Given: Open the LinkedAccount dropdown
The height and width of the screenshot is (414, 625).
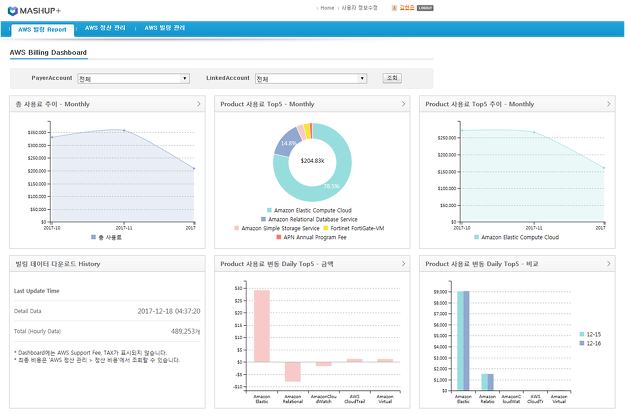Looking at the screenshot, I should click(x=311, y=78).
